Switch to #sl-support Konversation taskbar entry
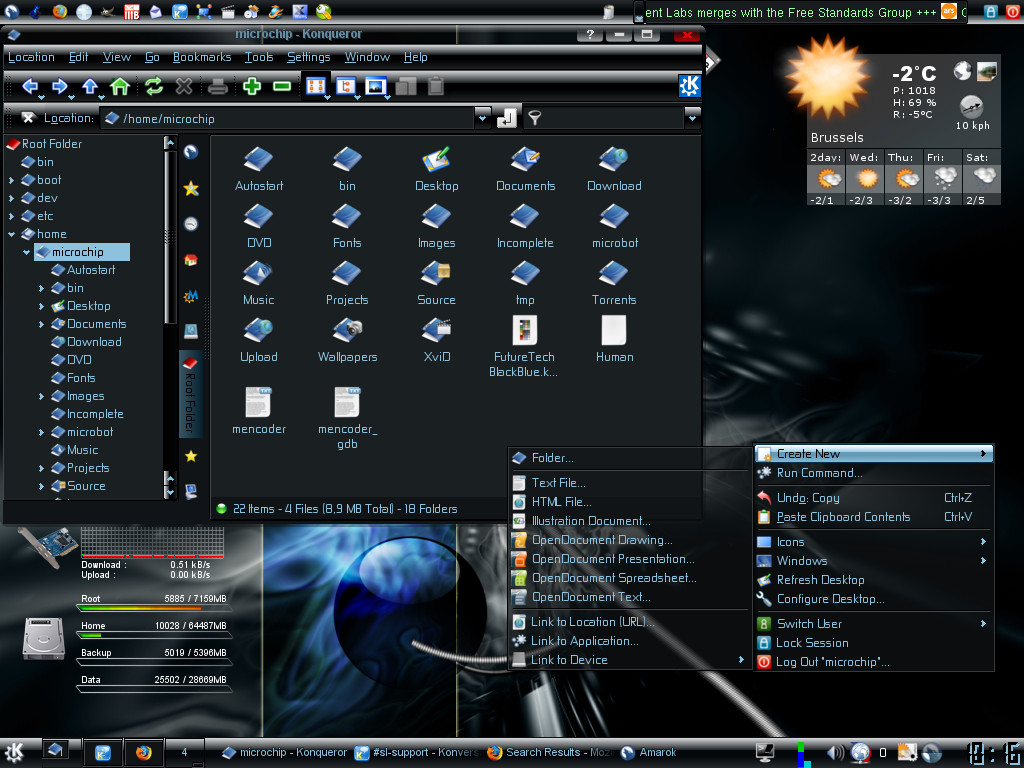Image resolution: width=1024 pixels, height=768 pixels. click(x=416, y=752)
